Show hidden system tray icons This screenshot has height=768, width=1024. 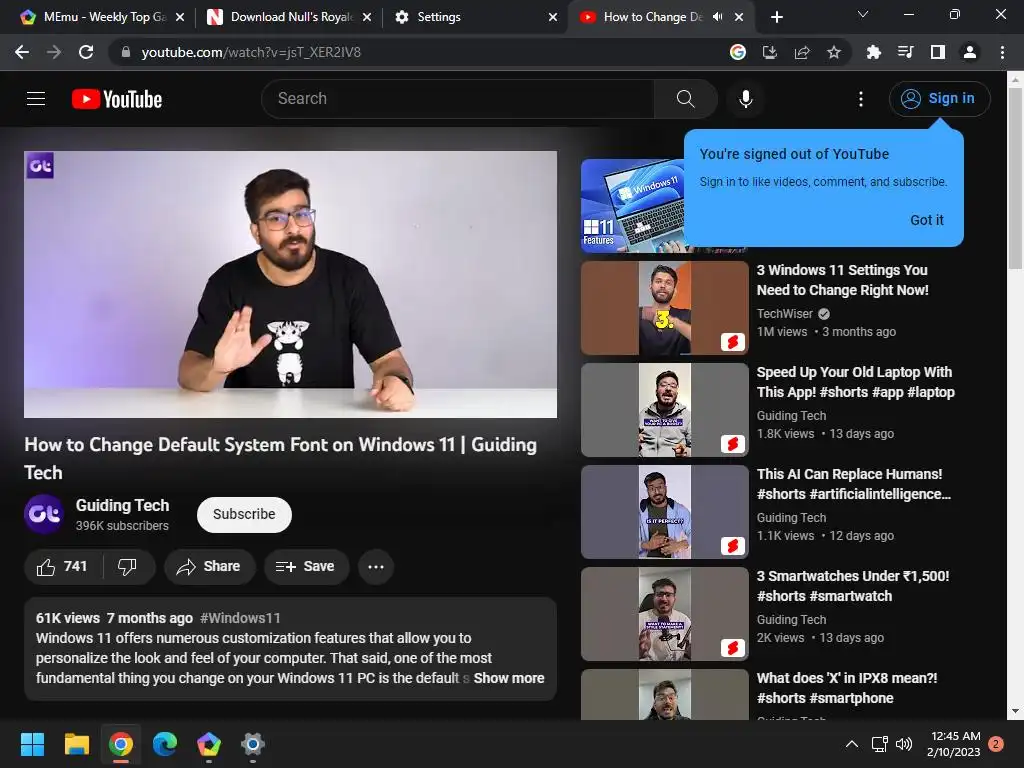pos(852,744)
